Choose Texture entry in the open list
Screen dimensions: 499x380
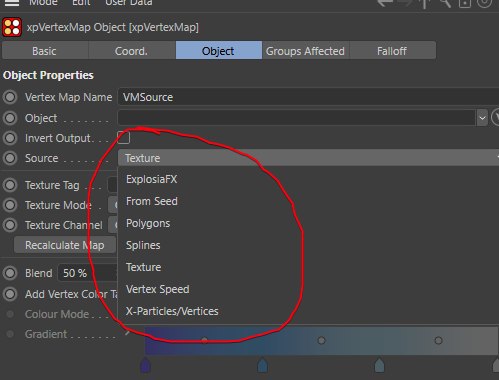coord(143,267)
